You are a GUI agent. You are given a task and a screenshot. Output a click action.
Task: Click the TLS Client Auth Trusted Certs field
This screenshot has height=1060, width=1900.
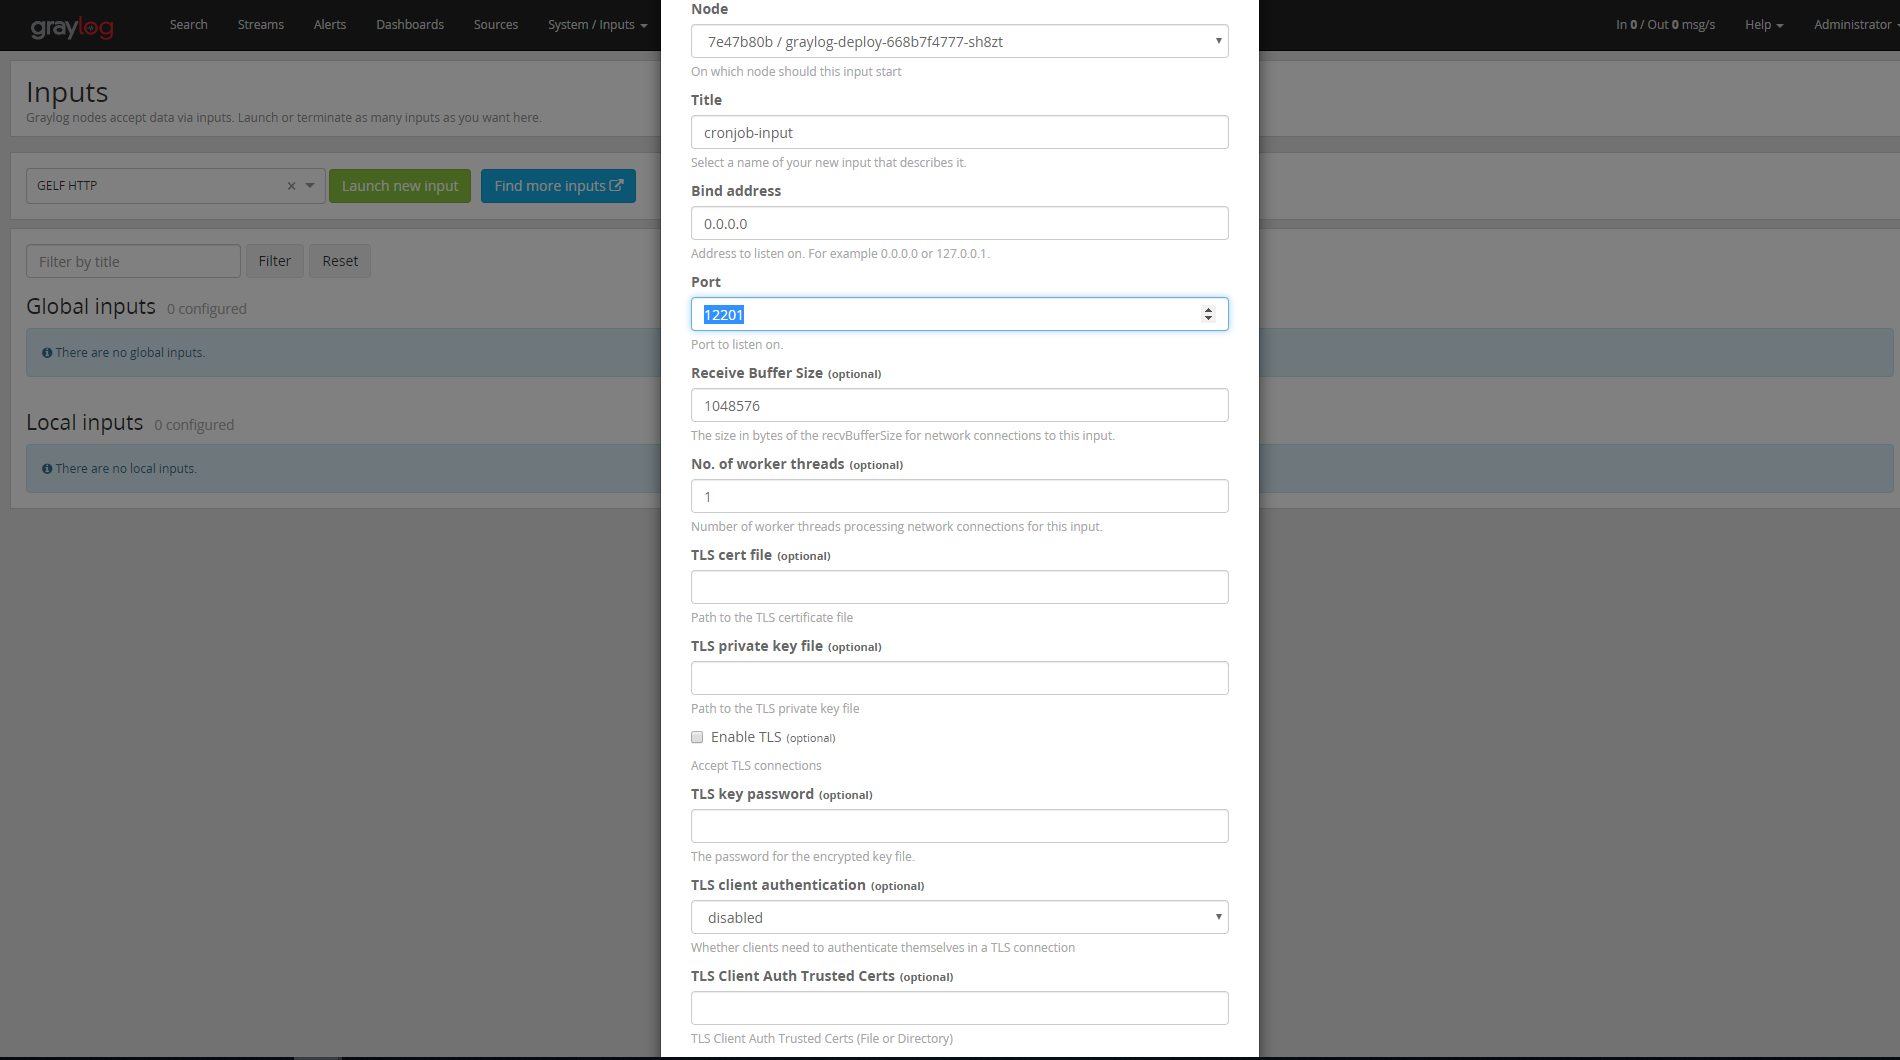point(959,1008)
